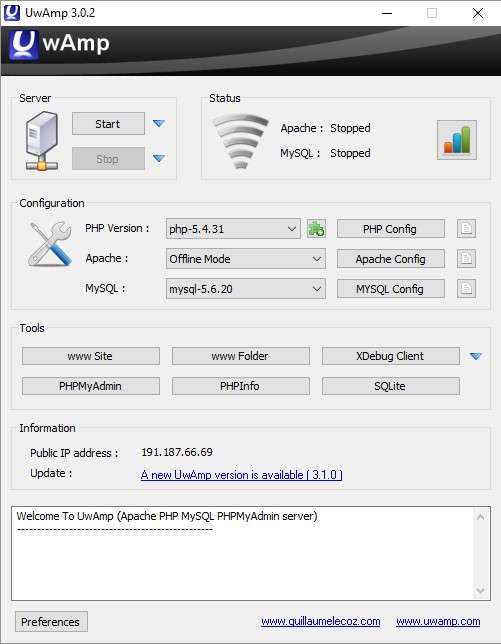
Task: Open the statistics bar chart icon
Action: [x=457, y=140]
